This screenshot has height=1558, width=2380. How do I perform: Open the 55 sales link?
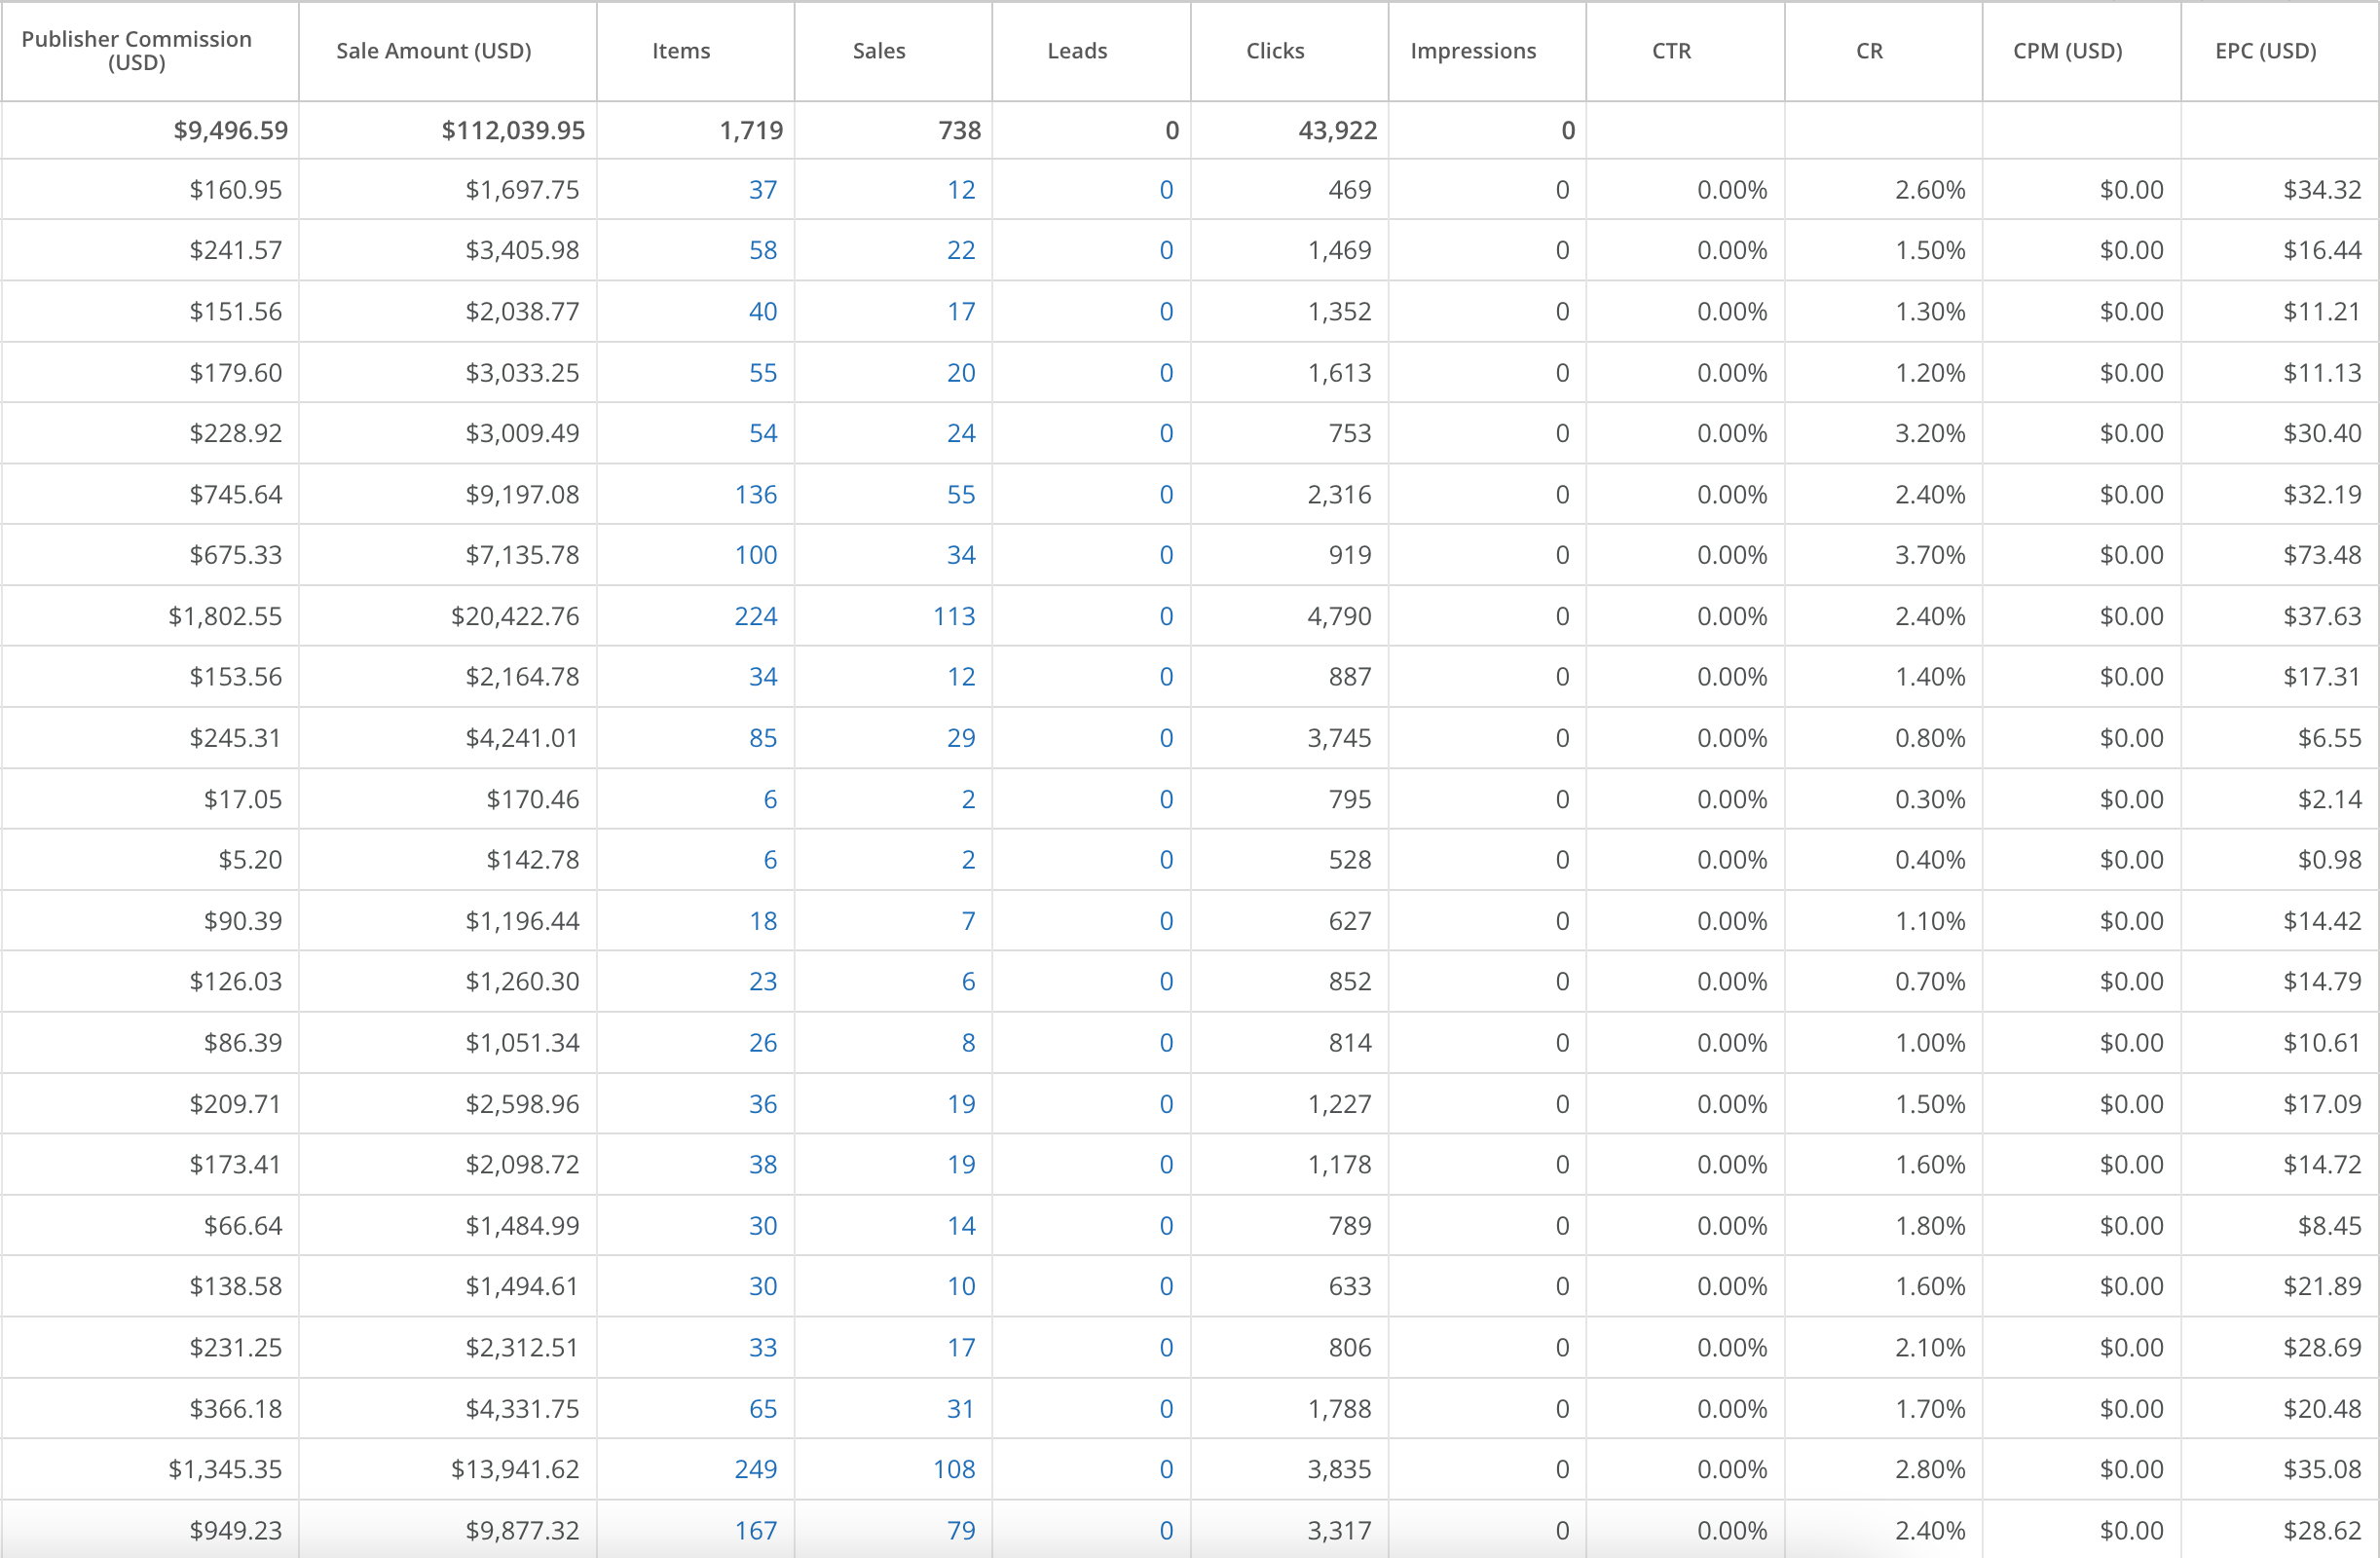(960, 494)
